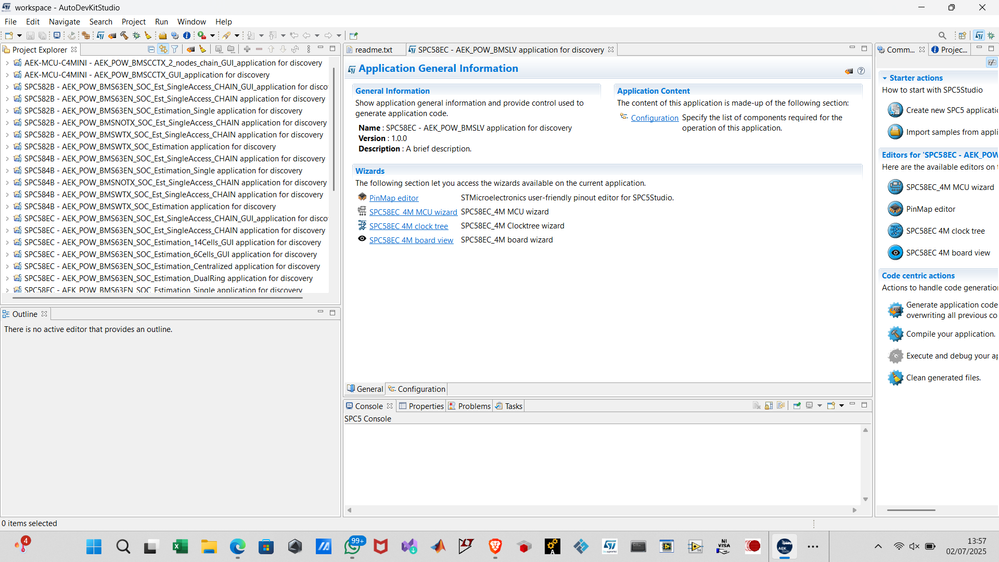Click the Configuration link in Application Content
Viewport: 999px width, 562px height.
click(654, 118)
